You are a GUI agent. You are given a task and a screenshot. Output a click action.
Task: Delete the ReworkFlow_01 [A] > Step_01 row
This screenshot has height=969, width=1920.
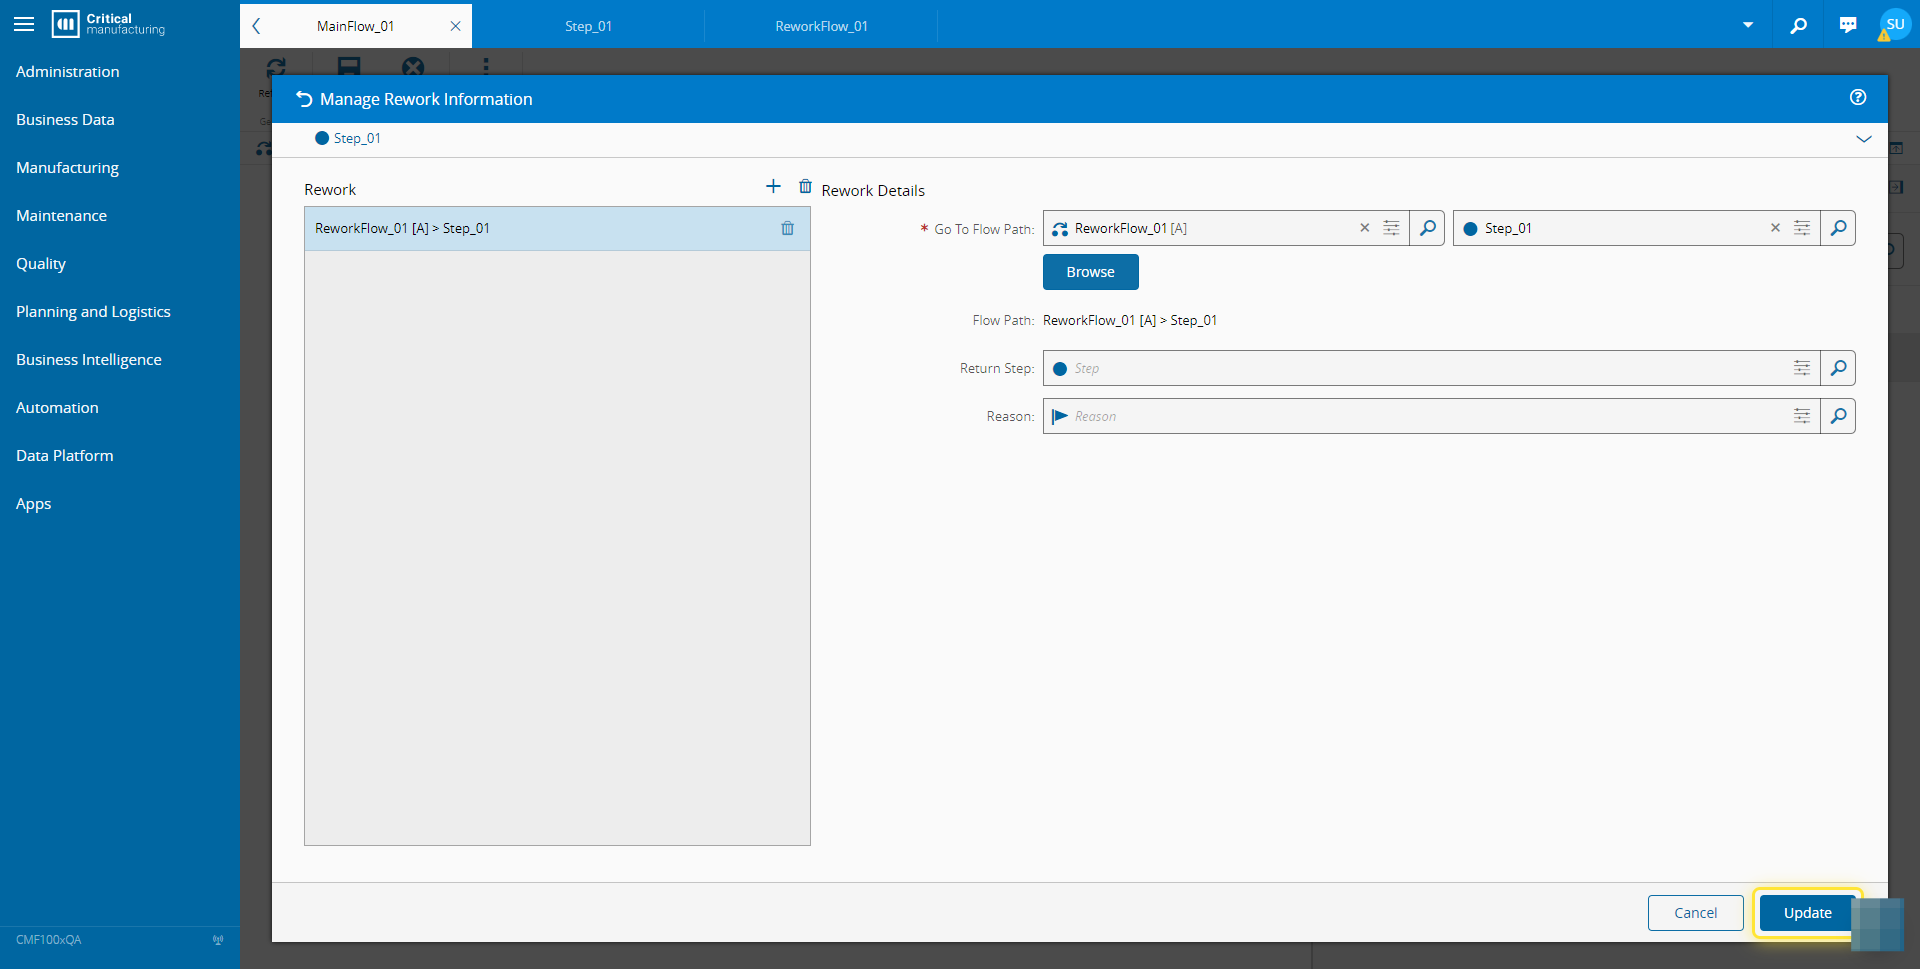(x=787, y=229)
